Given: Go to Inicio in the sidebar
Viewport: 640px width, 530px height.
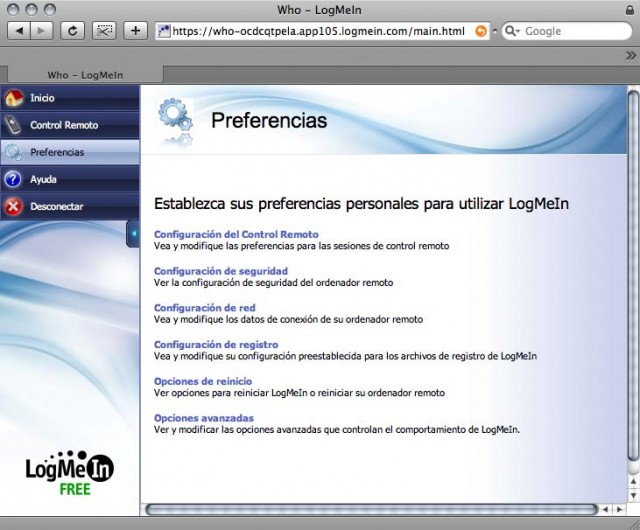Looking at the screenshot, I should click(x=70, y=98).
